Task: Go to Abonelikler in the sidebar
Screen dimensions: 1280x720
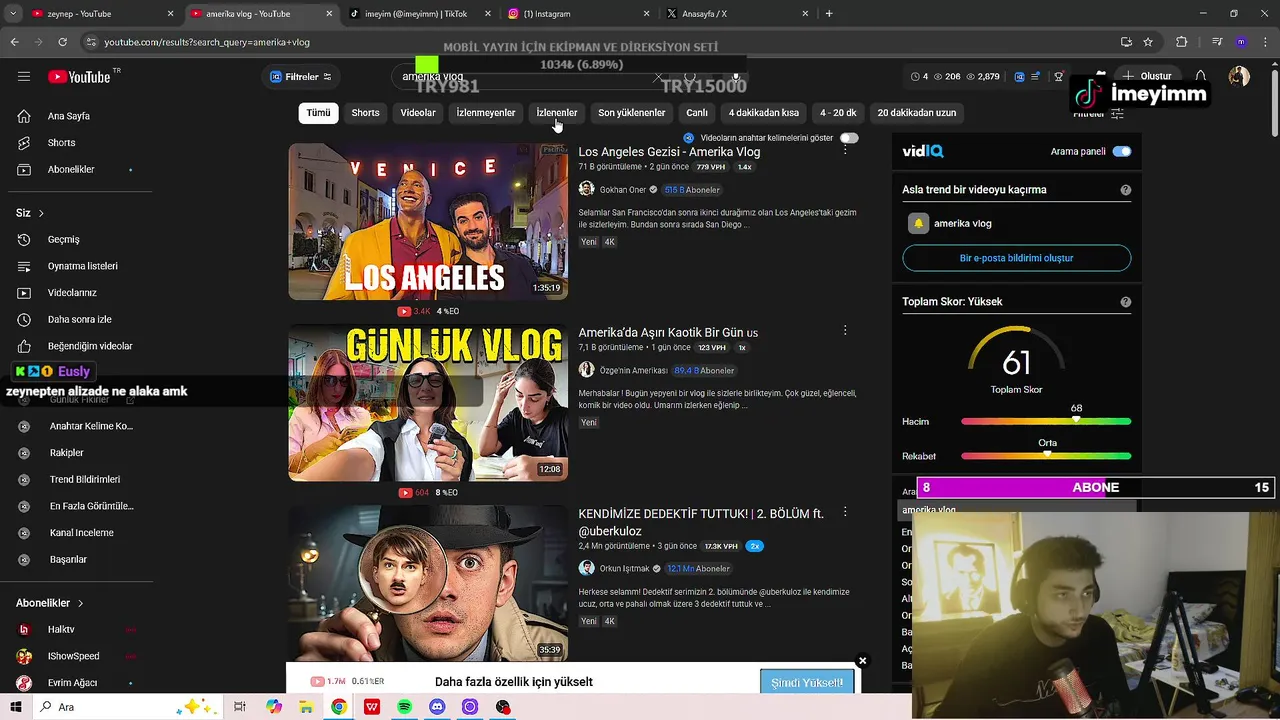Action: pyautogui.click(x=71, y=170)
